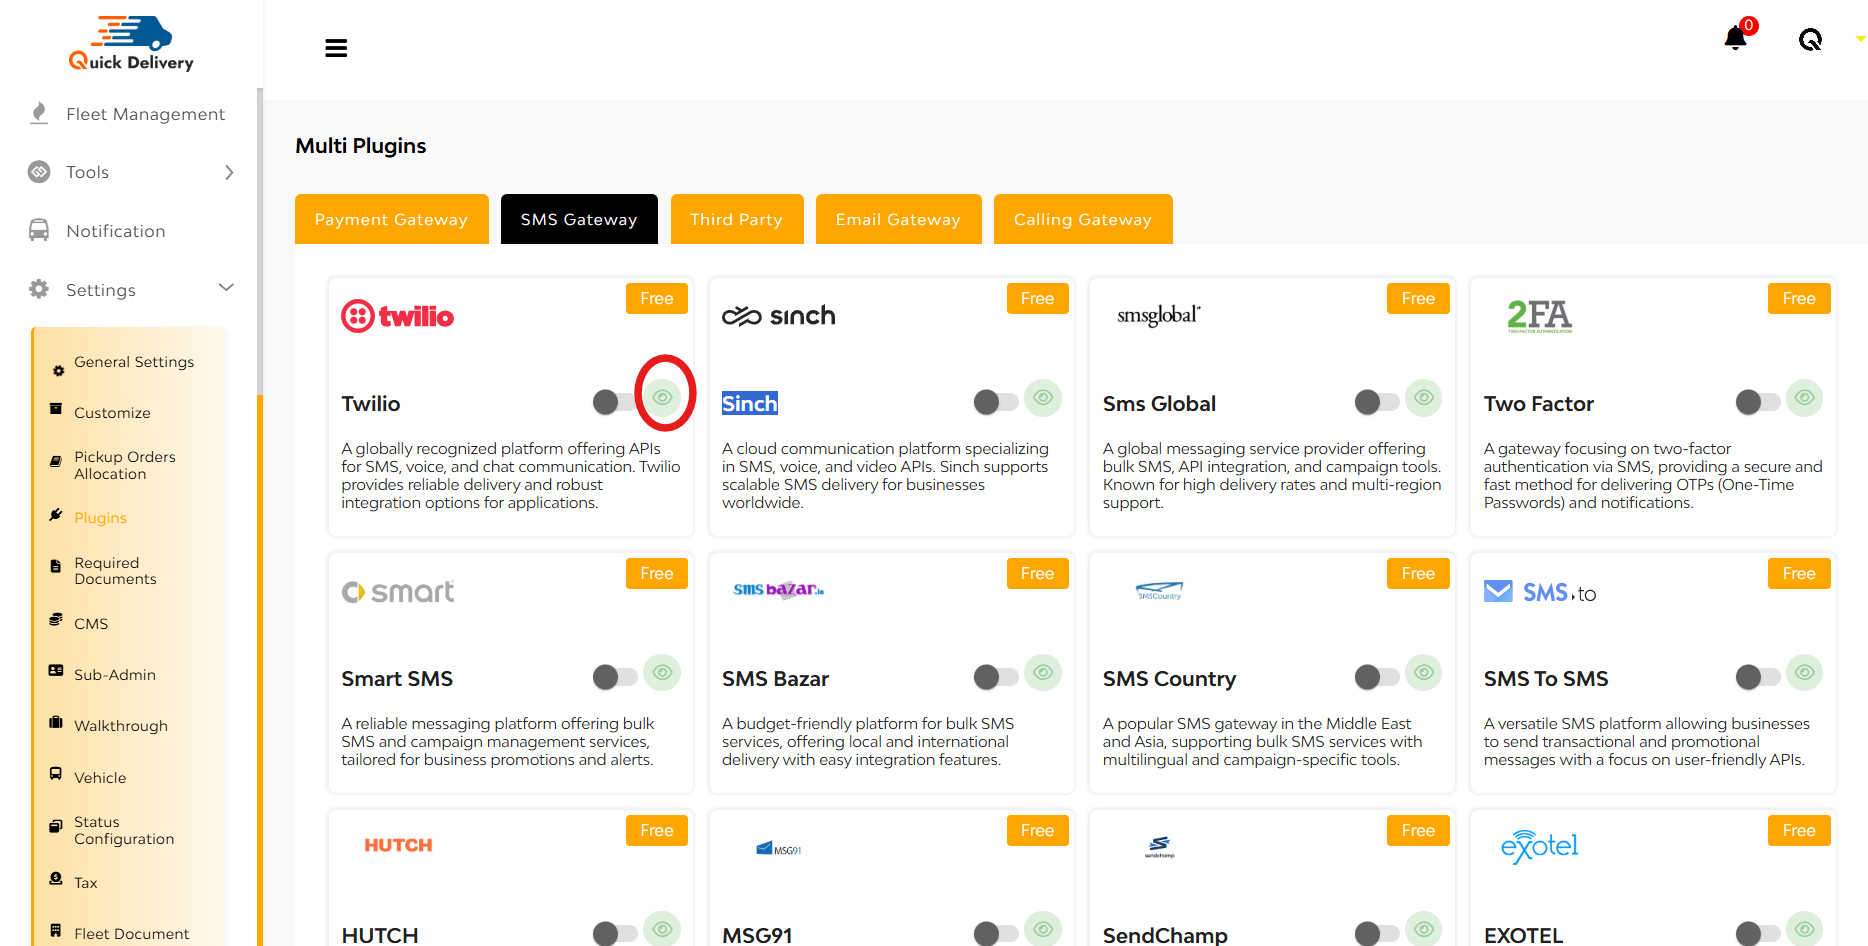Viewport: 1868px width, 946px height.
Task: View Sms Global details eye icon
Action: point(1424,398)
